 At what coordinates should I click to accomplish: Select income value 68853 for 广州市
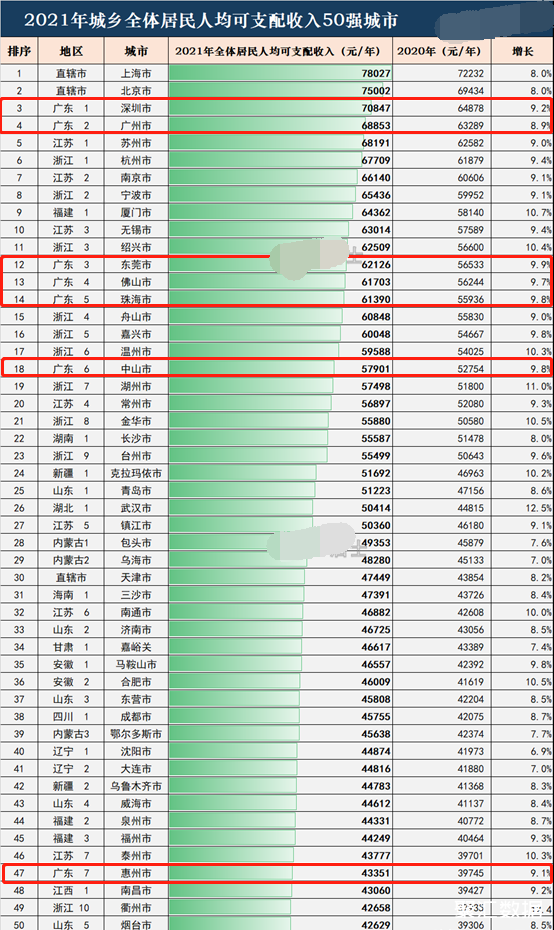coord(376,126)
